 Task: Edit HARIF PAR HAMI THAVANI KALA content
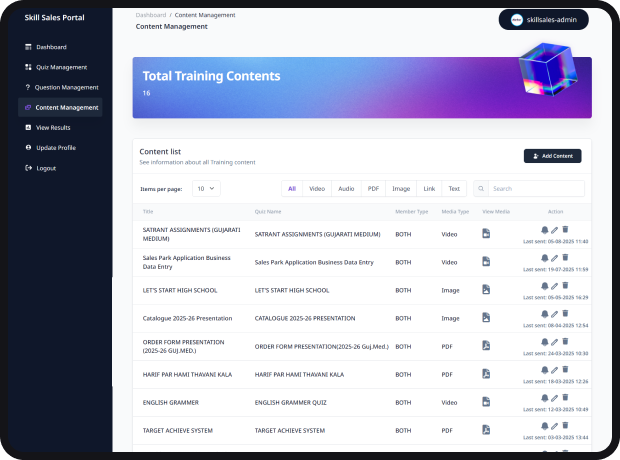click(x=554, y=370)
